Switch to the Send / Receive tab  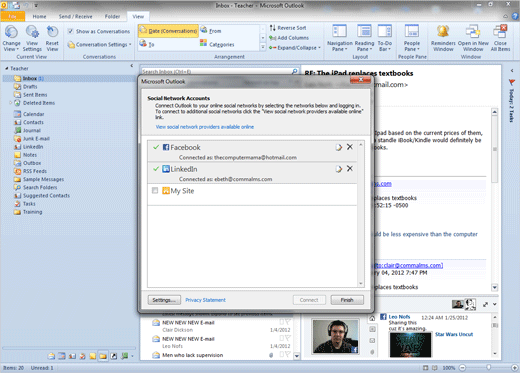point(75,16)
